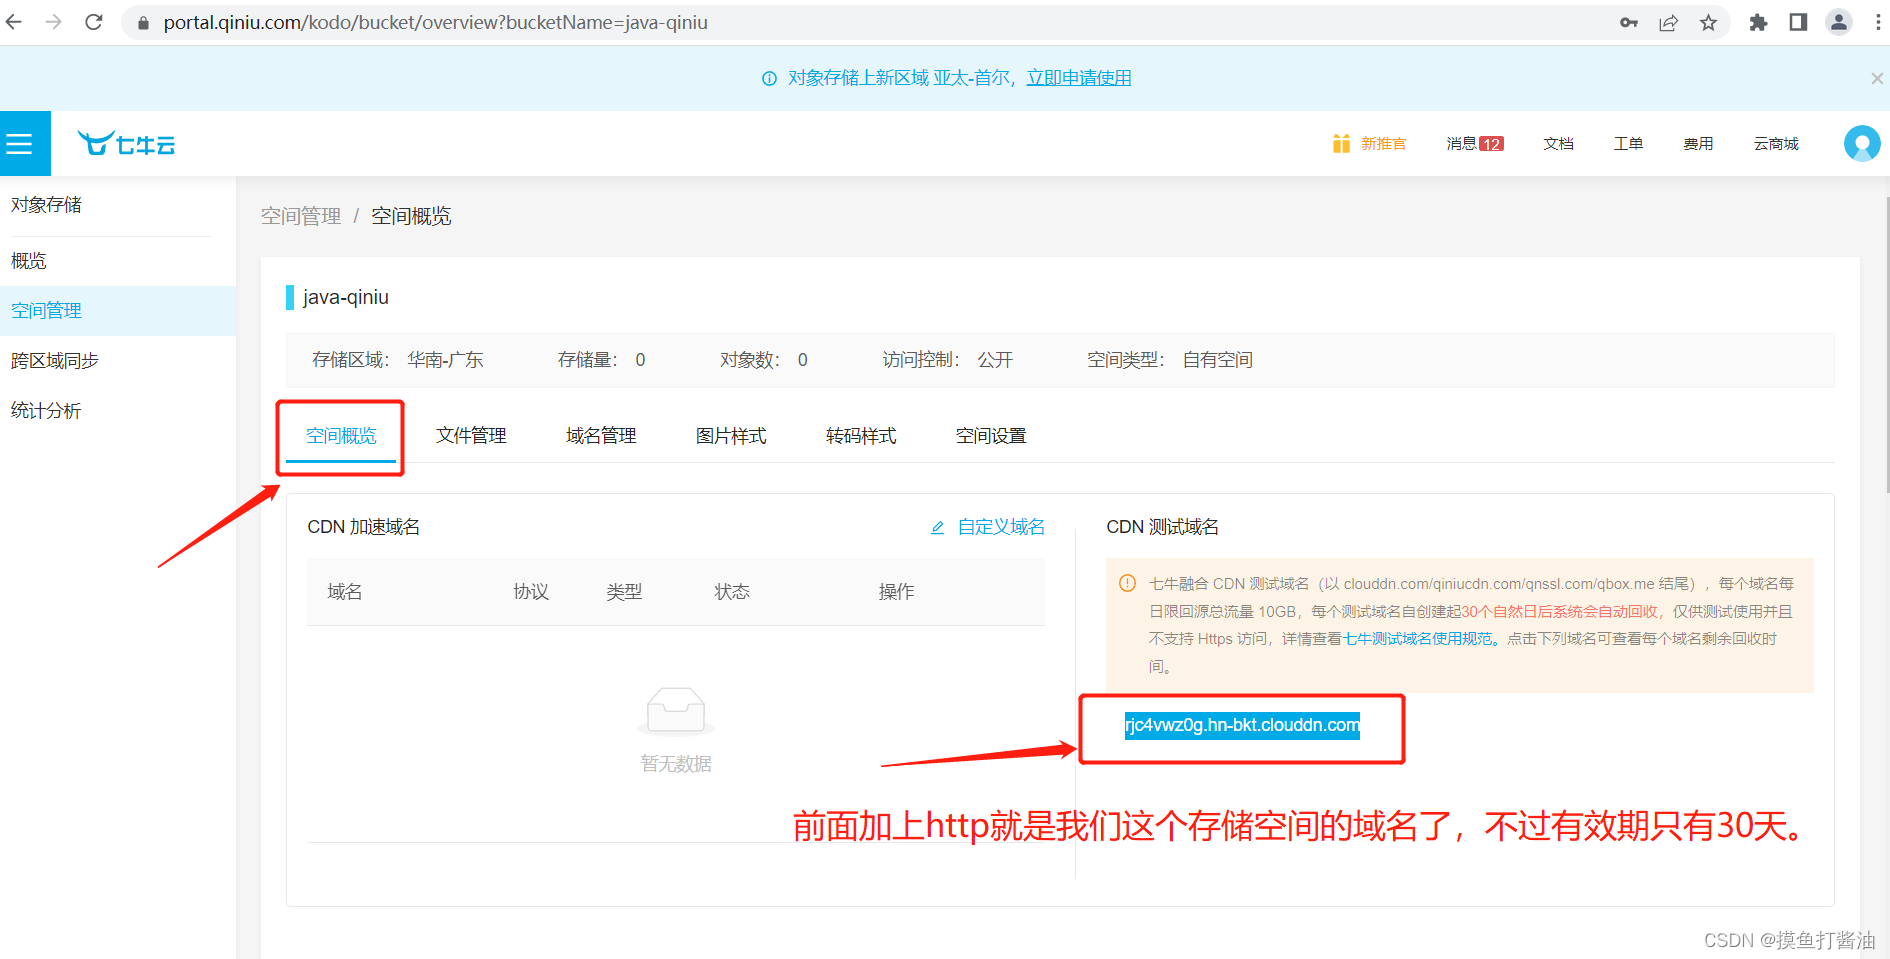Screen dimensions: 1890x959
Task: Click 域名 column header
Action: click(345, 592)
